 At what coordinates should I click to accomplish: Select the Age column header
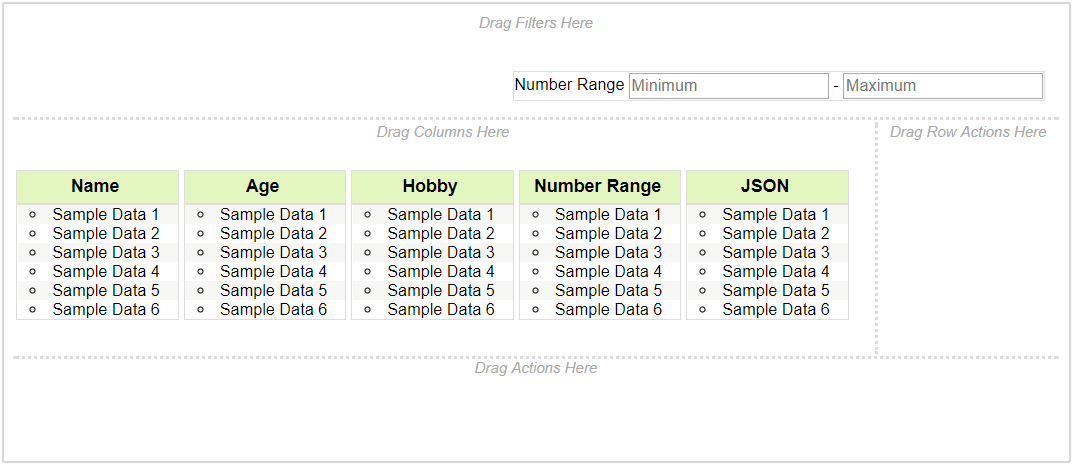263,186
